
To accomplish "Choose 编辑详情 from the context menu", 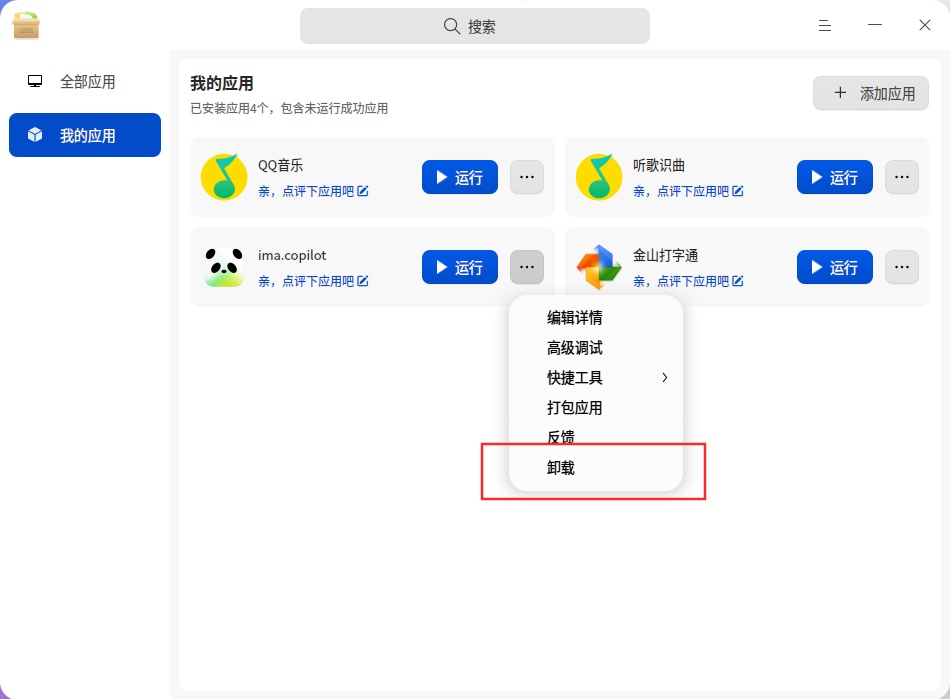I will click(x=596, y=317).
